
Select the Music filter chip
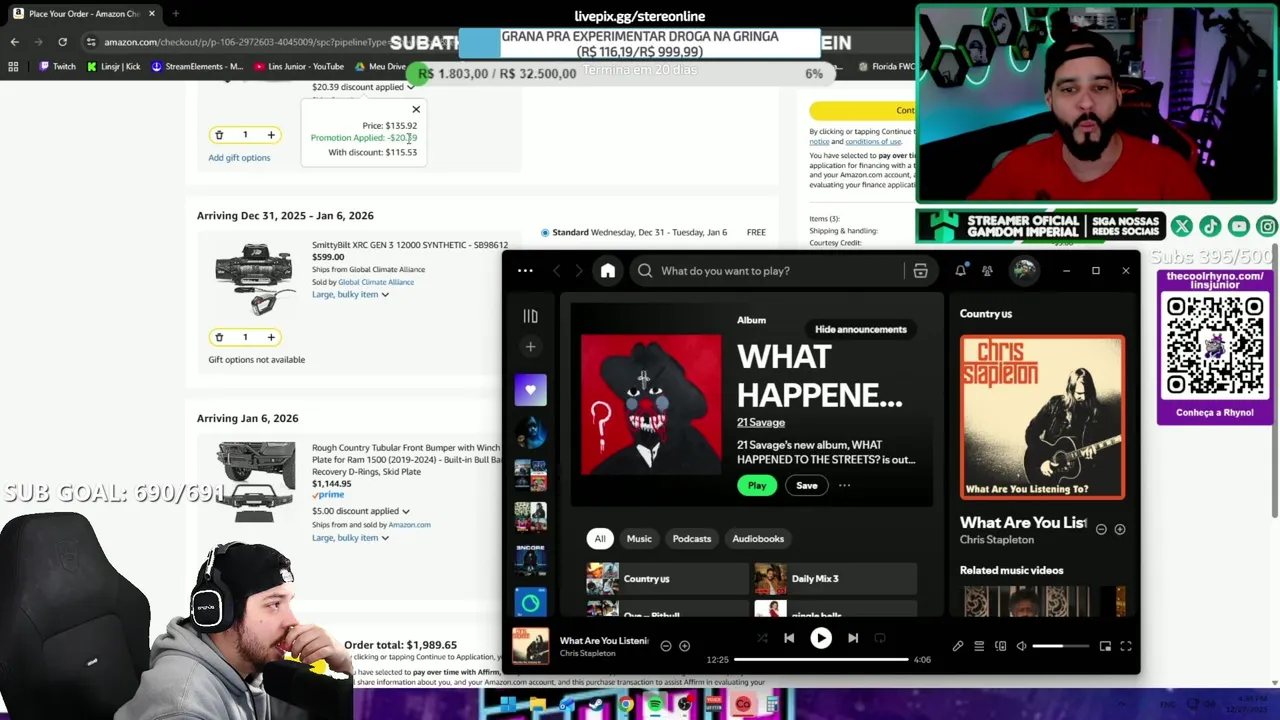point(639,538)
